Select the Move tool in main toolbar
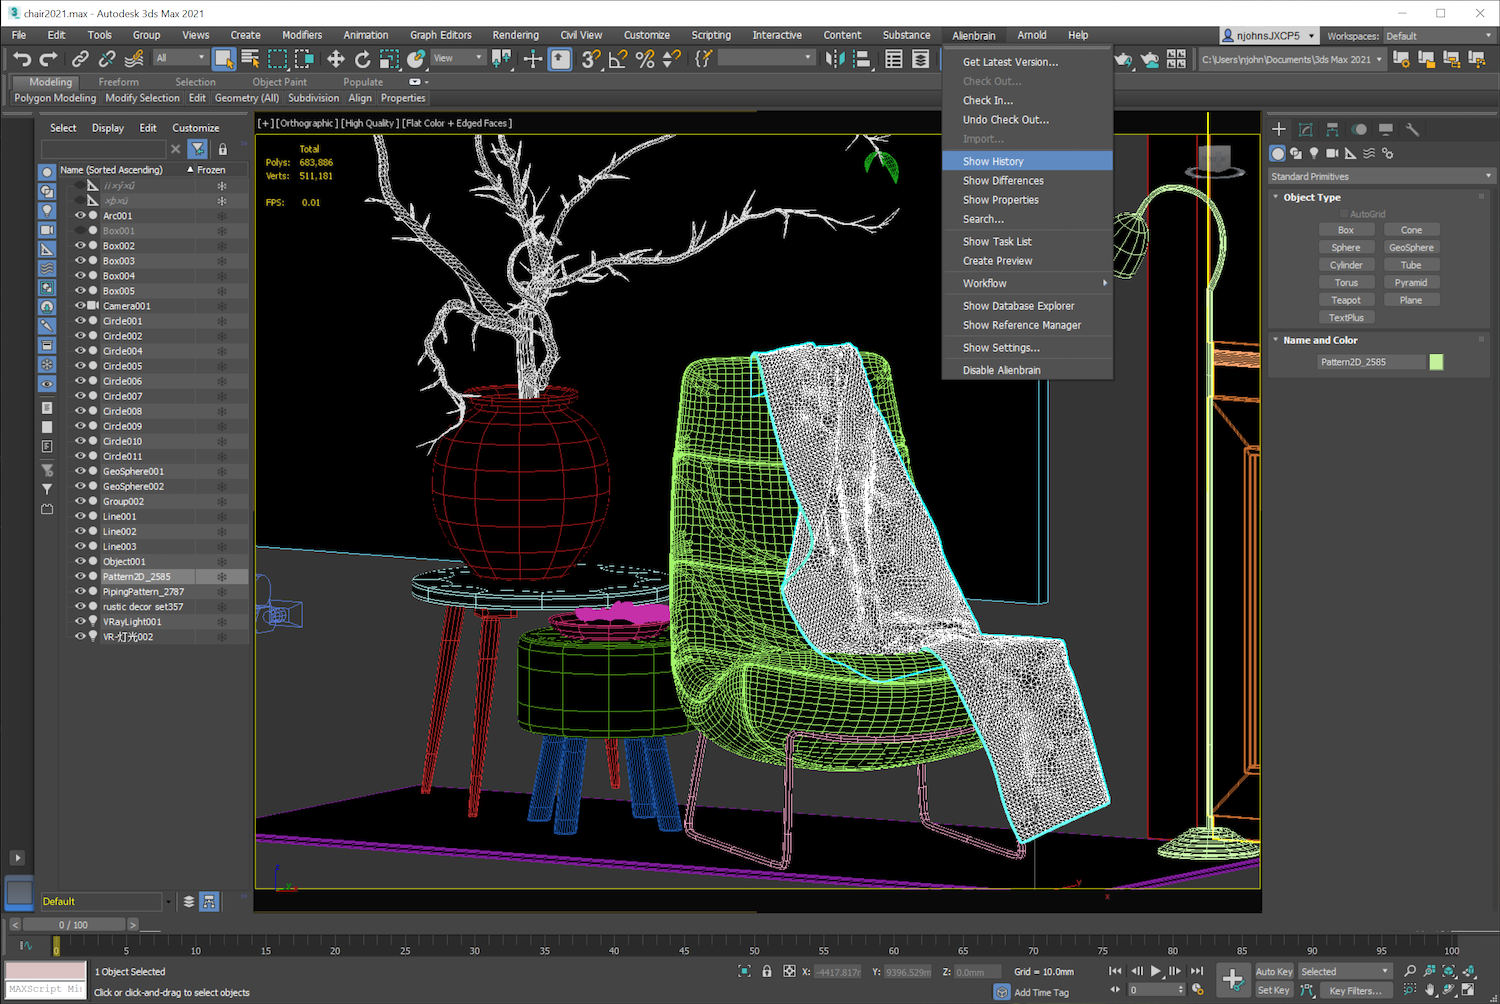The image size is (1500, 1004). point(336,60)
